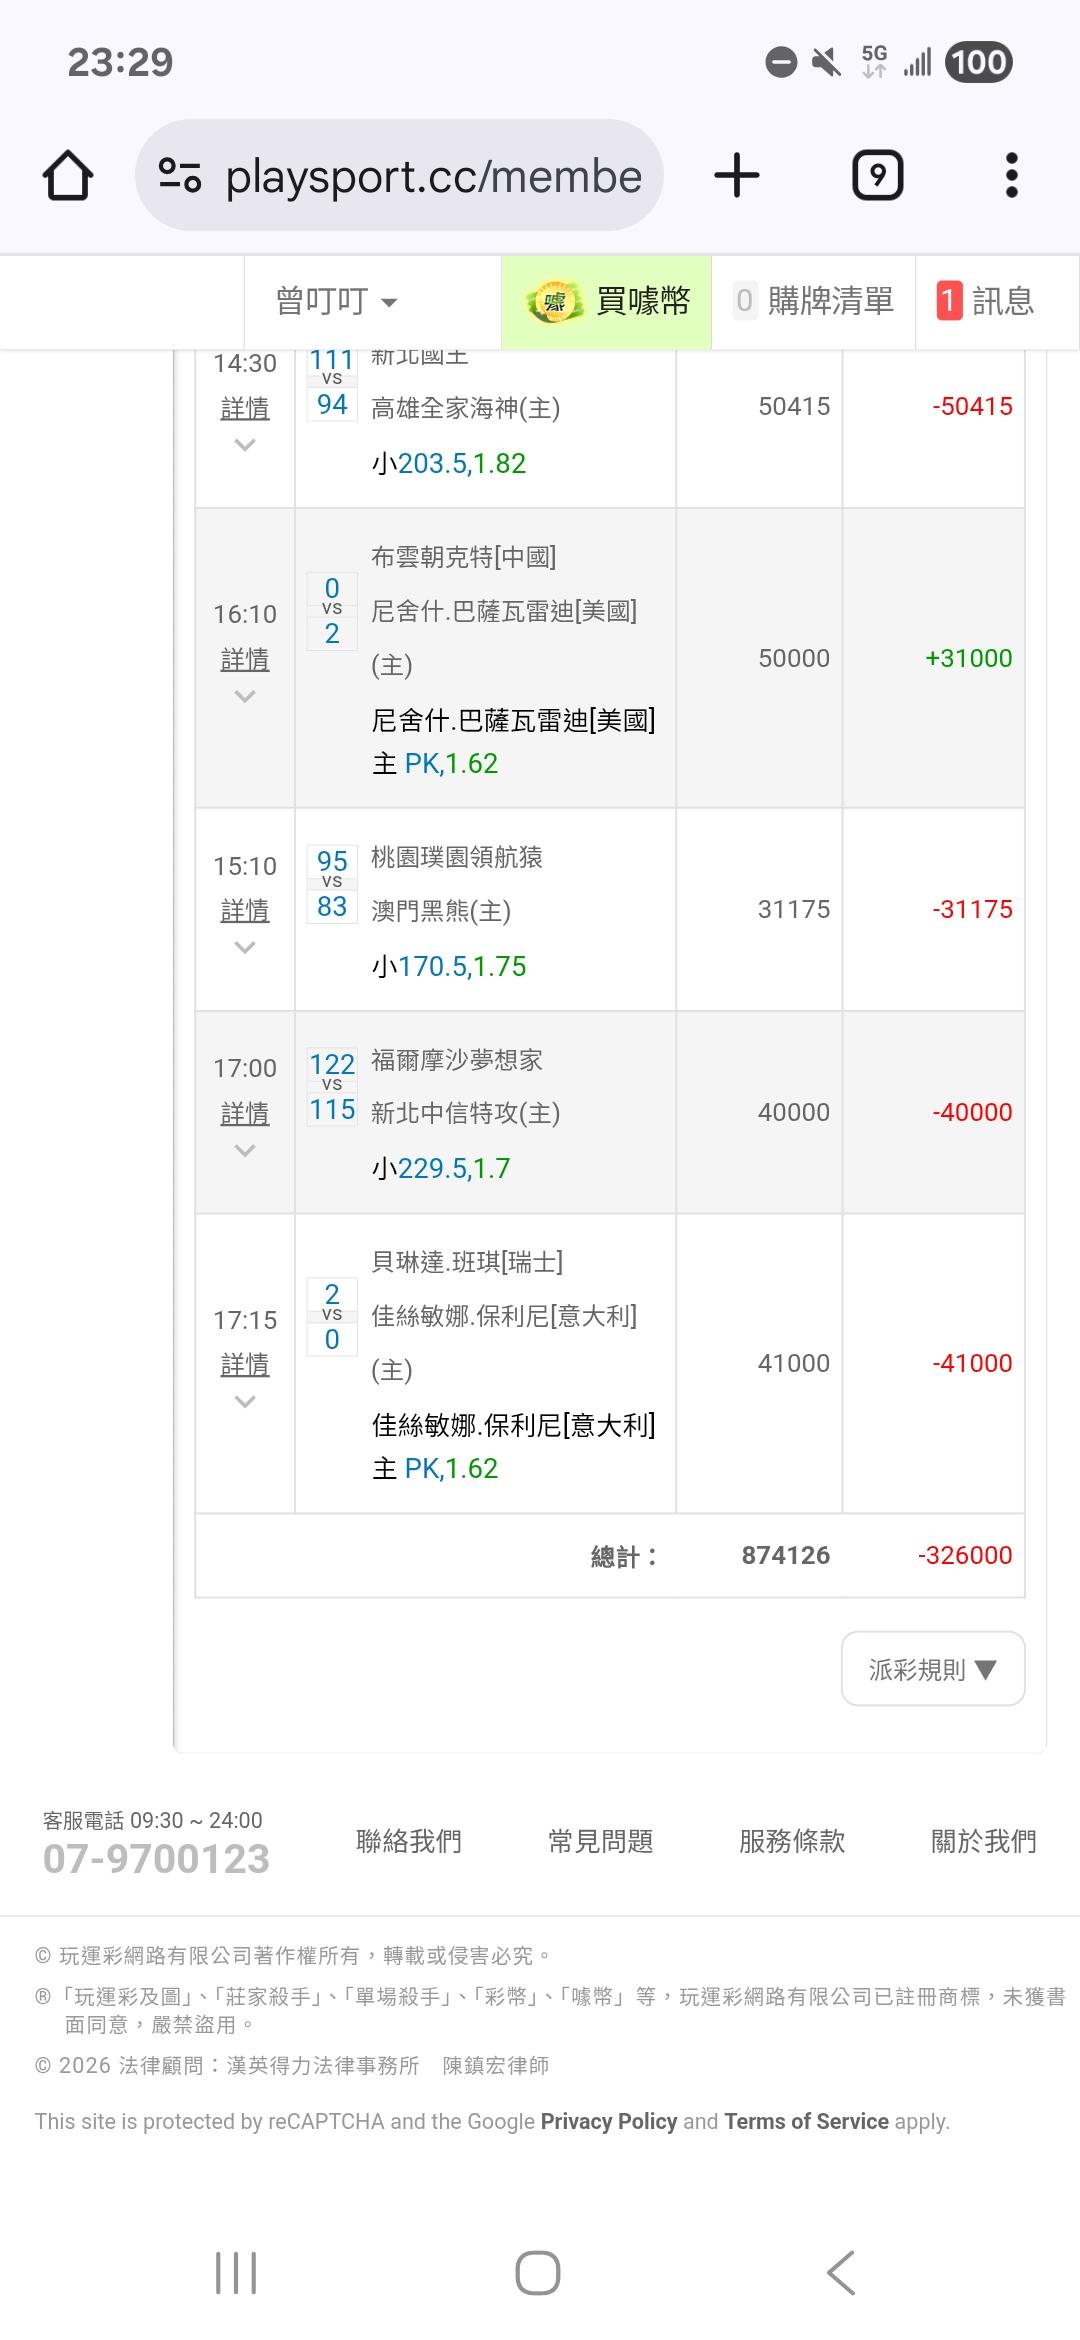The height and width of the screenshot is (2340, 1080).
Task: Expand the chevron under the 16:10 match
Action: [245, 697]
